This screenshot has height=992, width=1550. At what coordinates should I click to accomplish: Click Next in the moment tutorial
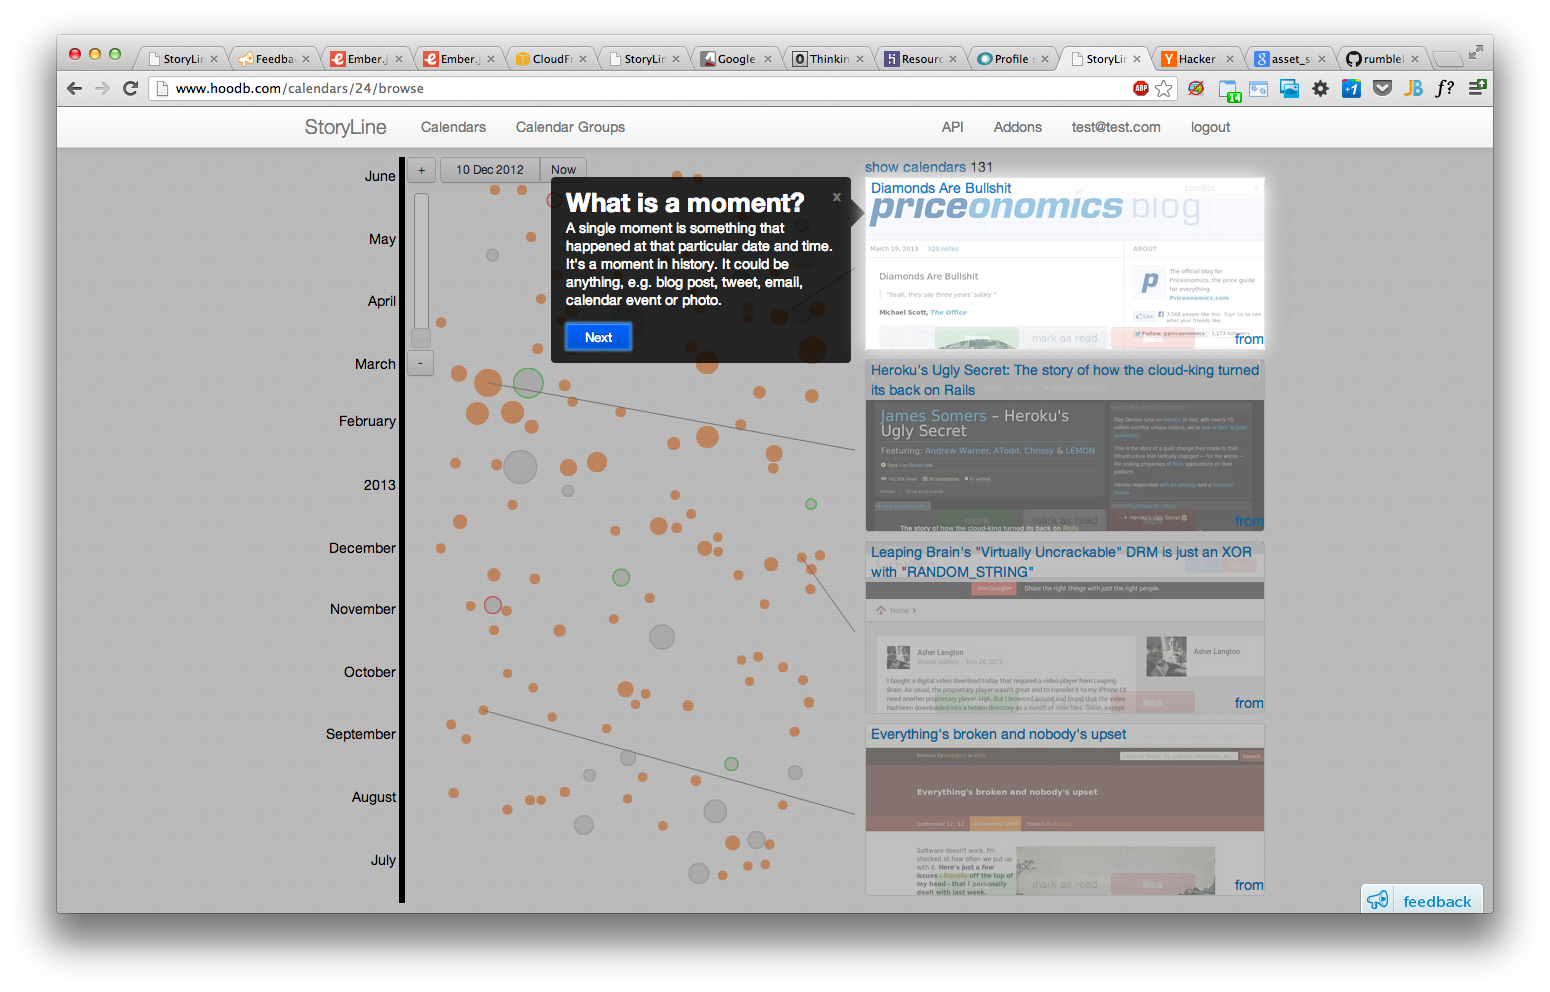(x=598, y=337)
